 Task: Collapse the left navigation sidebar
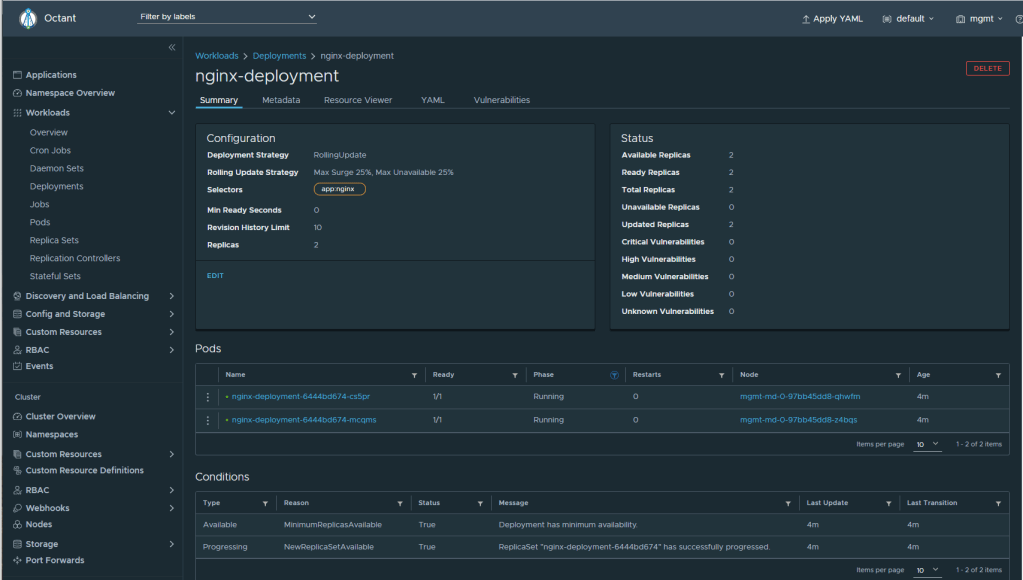pyautogui.click(x=172, y=48)
